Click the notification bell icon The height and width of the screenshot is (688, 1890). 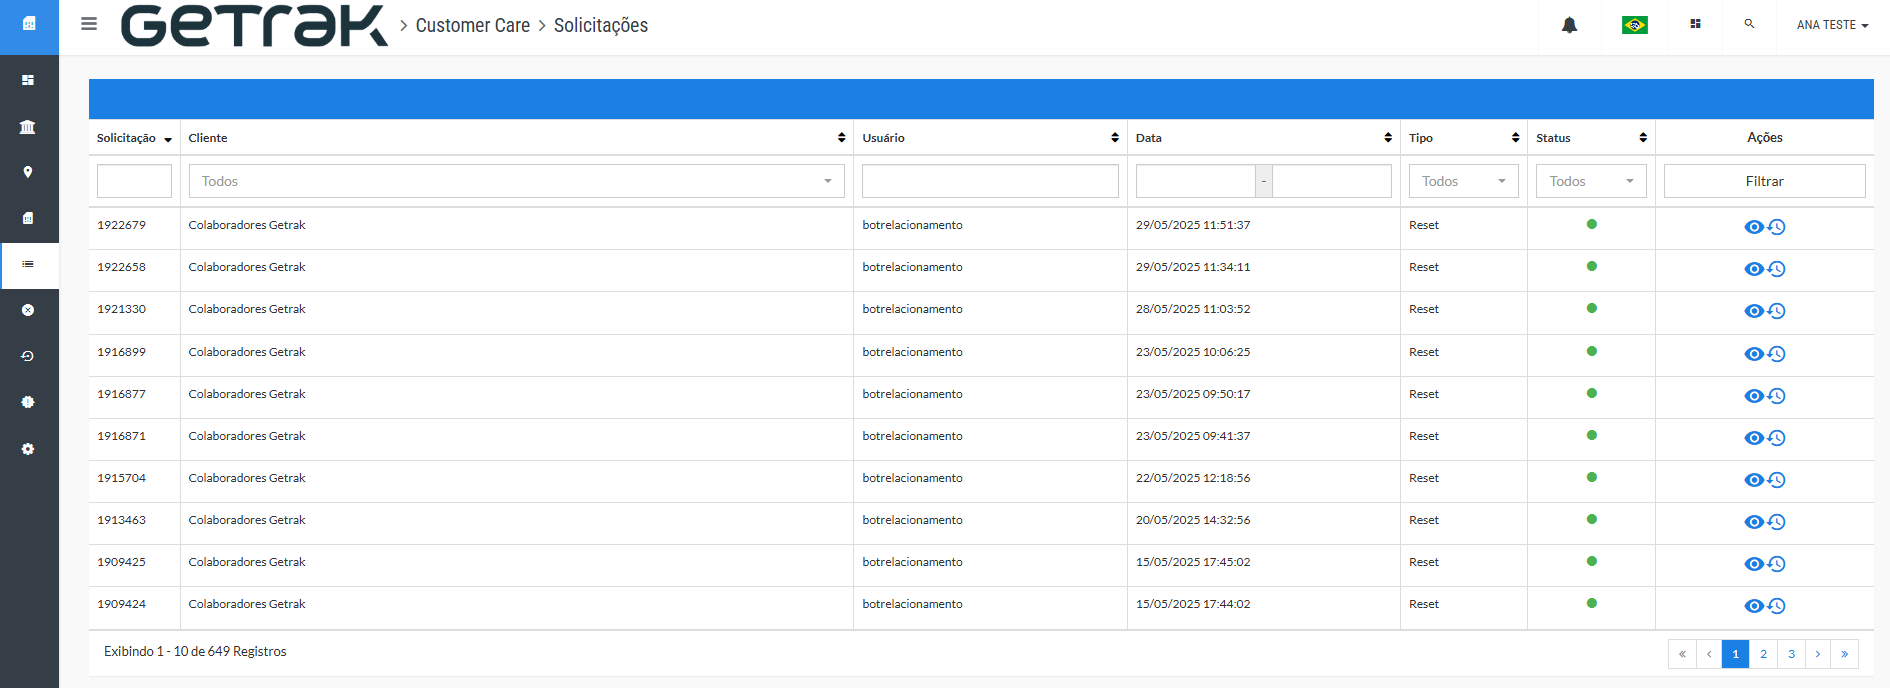(x=1569, y=25)
